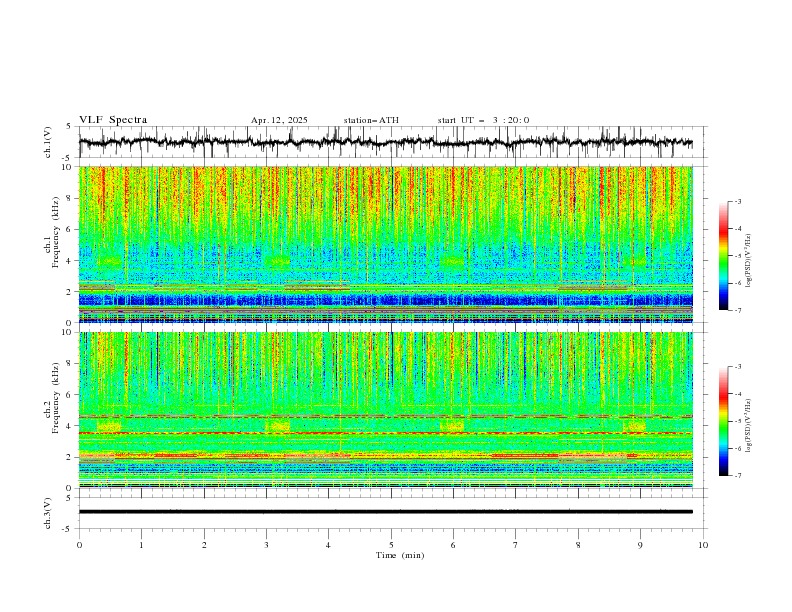Image resolution: width=792 pixels, height=612 pixels.
Task: Click the ch.2 colorbar log(PSD) label
Action: (749, 426)
